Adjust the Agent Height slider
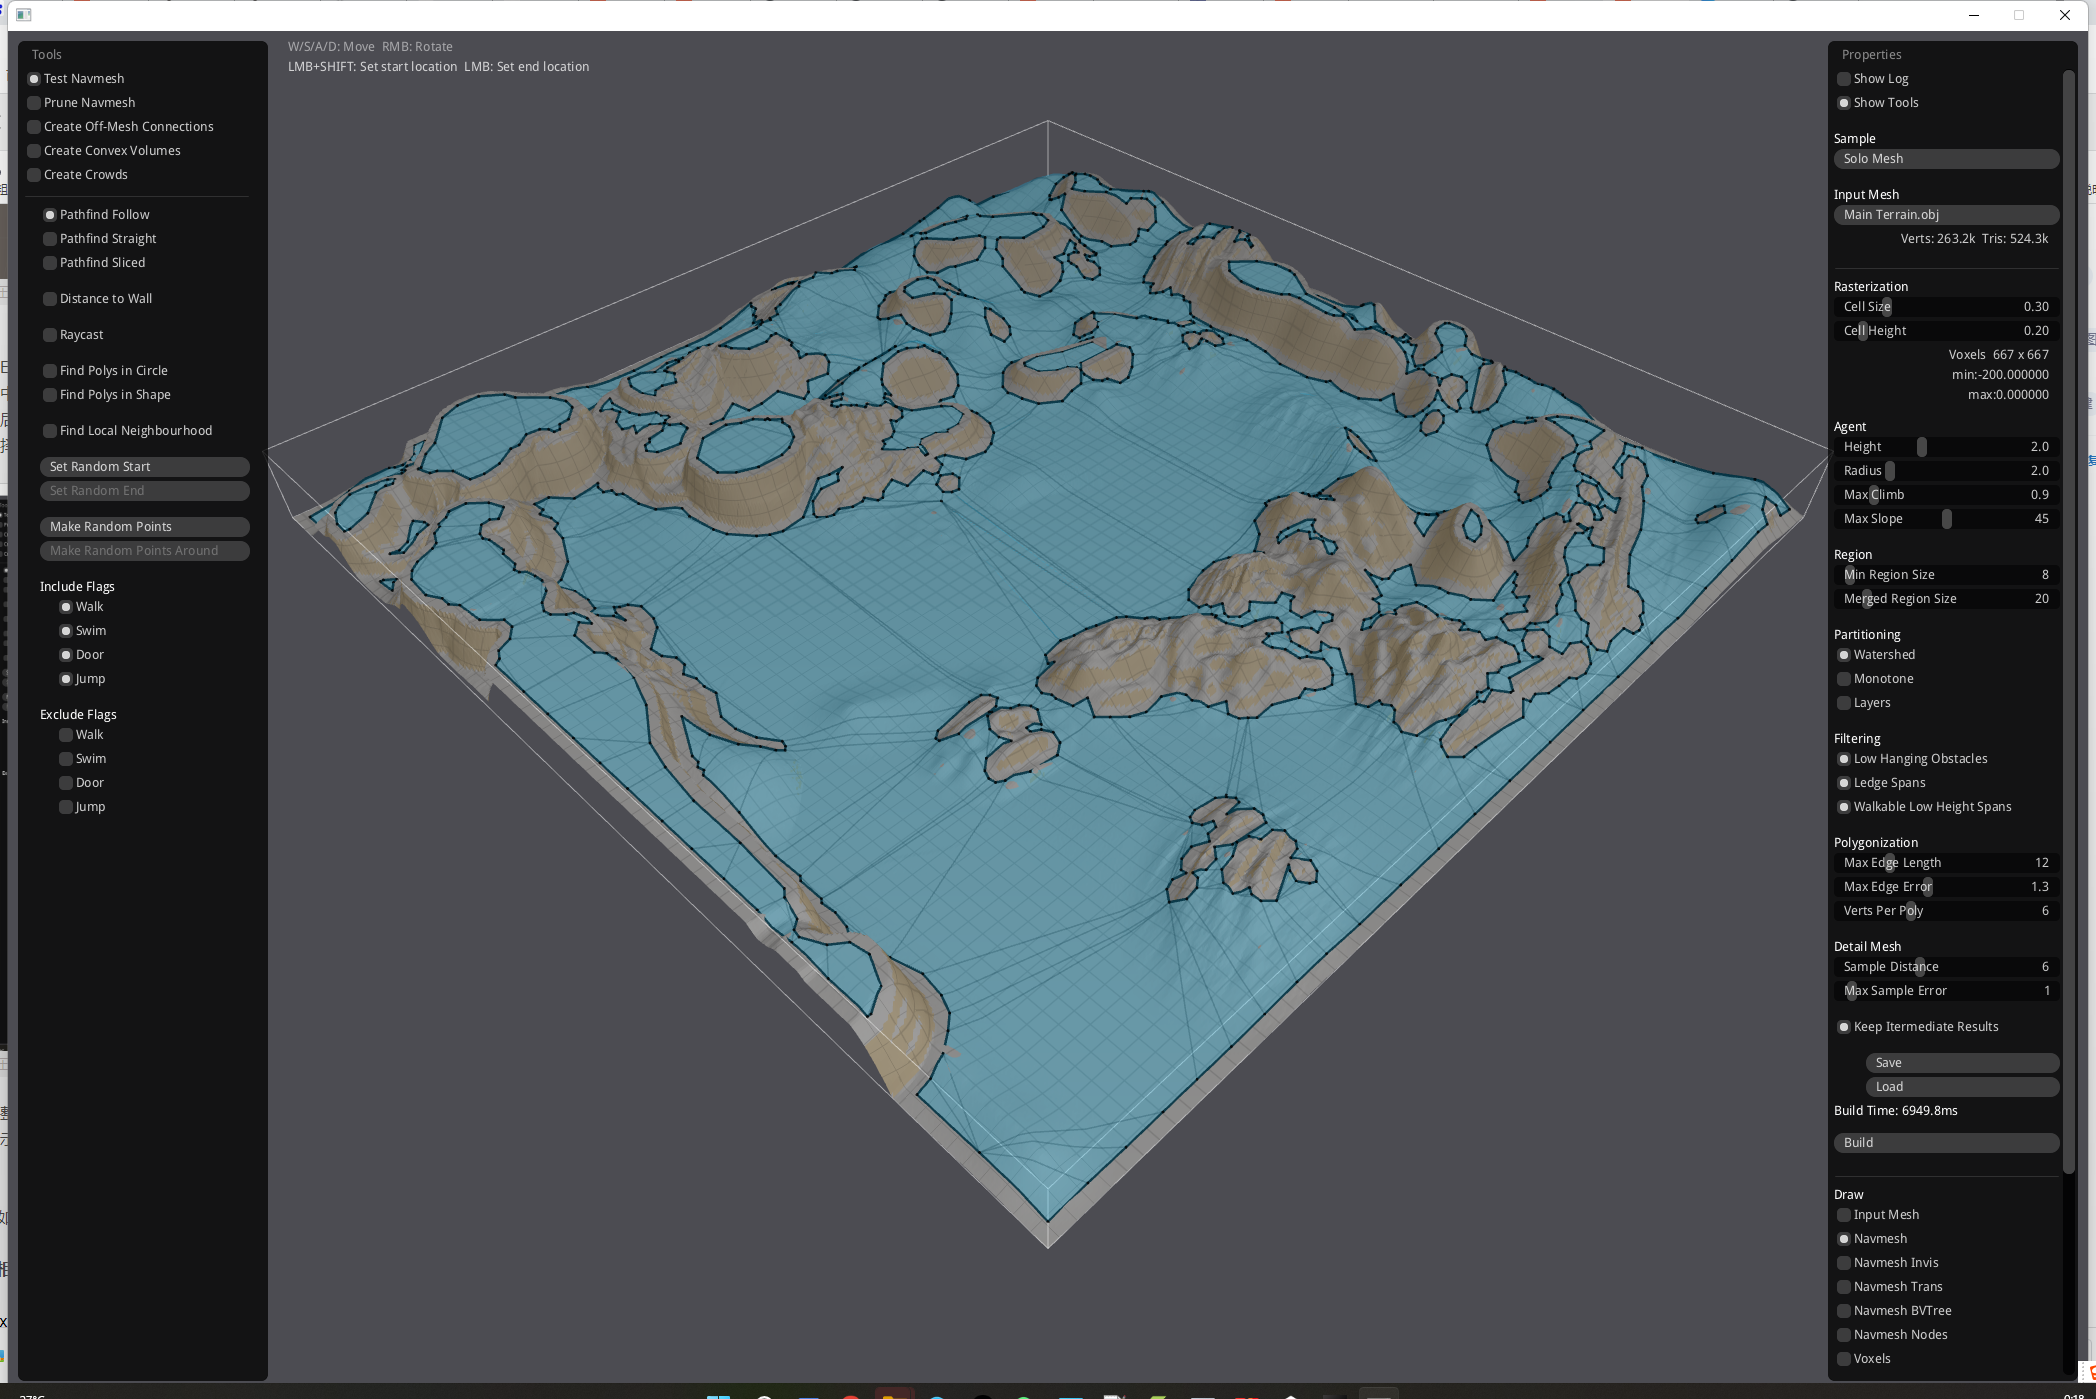 coord(1946,447)
